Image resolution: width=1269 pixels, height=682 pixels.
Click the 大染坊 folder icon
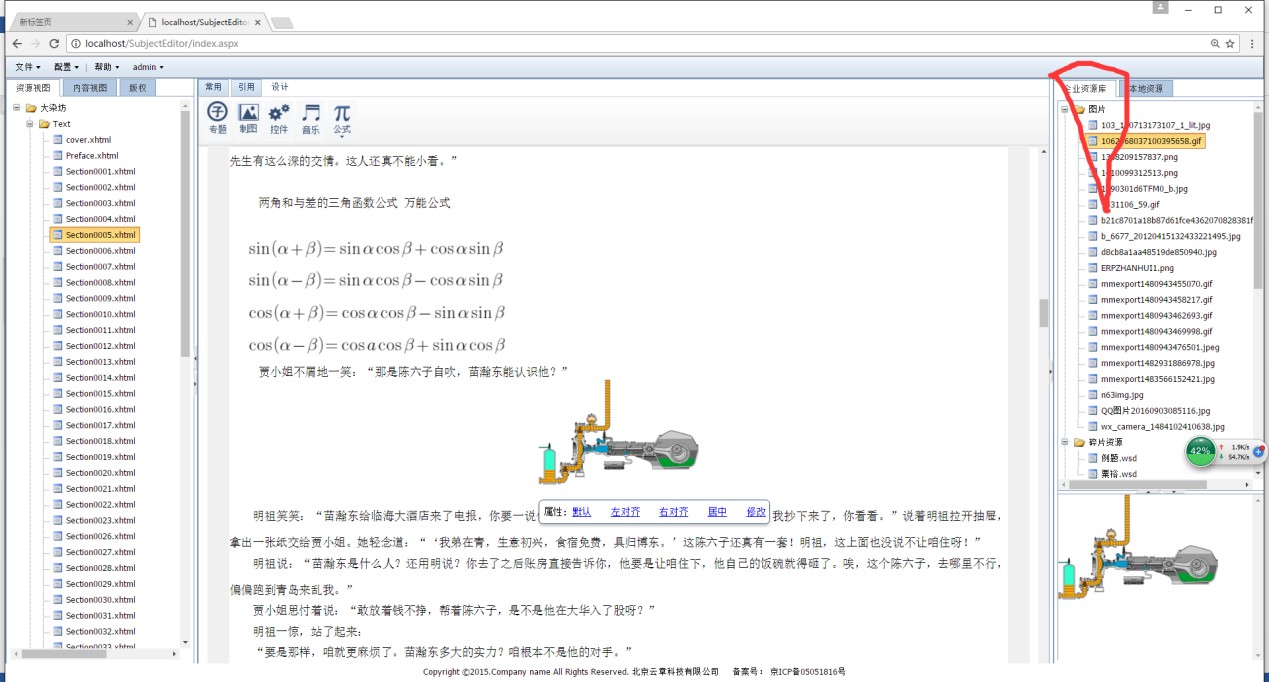point(31,108)
